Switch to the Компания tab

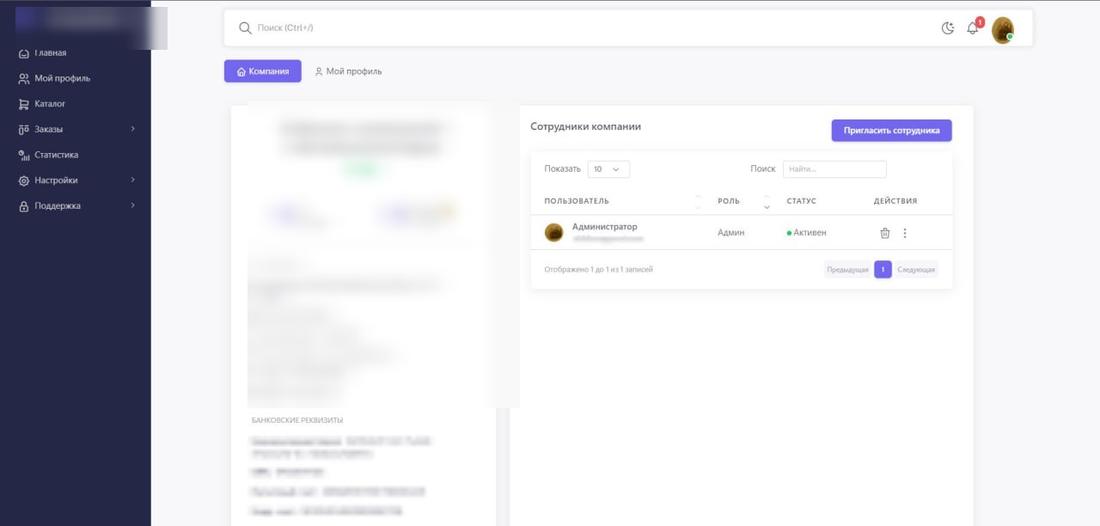[262, 71]
